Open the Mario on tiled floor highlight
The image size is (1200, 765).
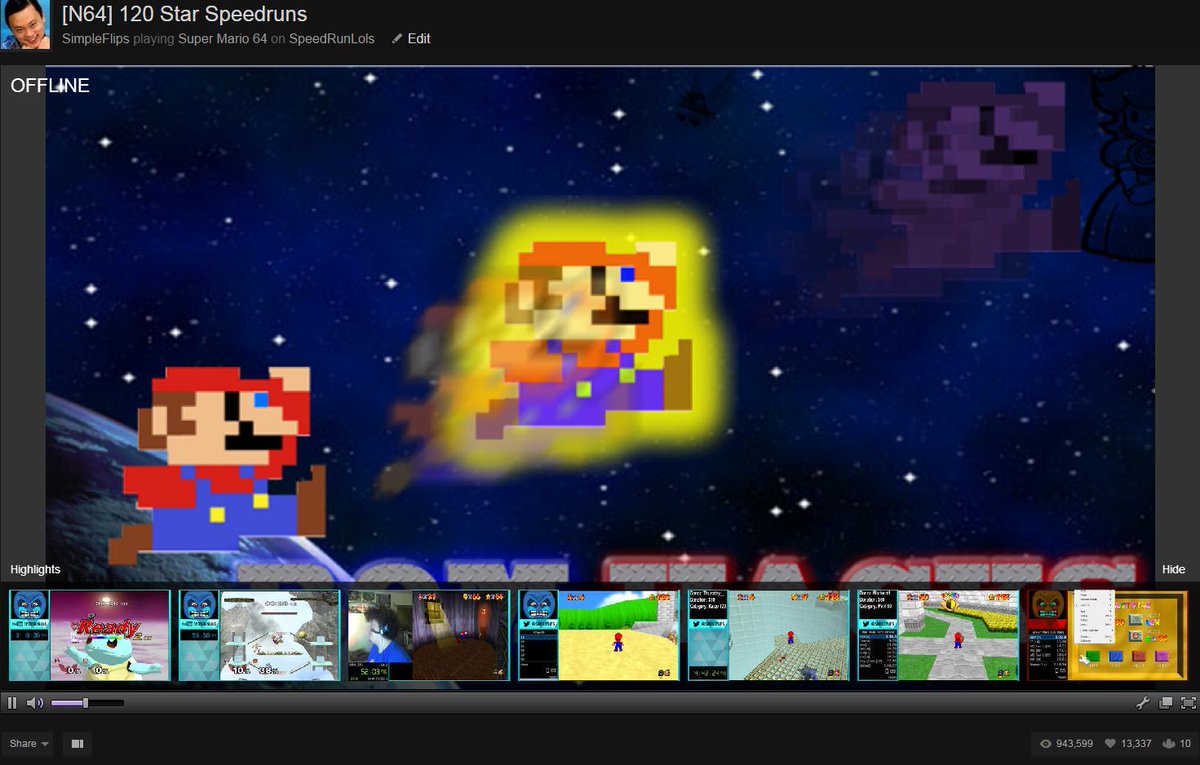[x=769, y=635]
